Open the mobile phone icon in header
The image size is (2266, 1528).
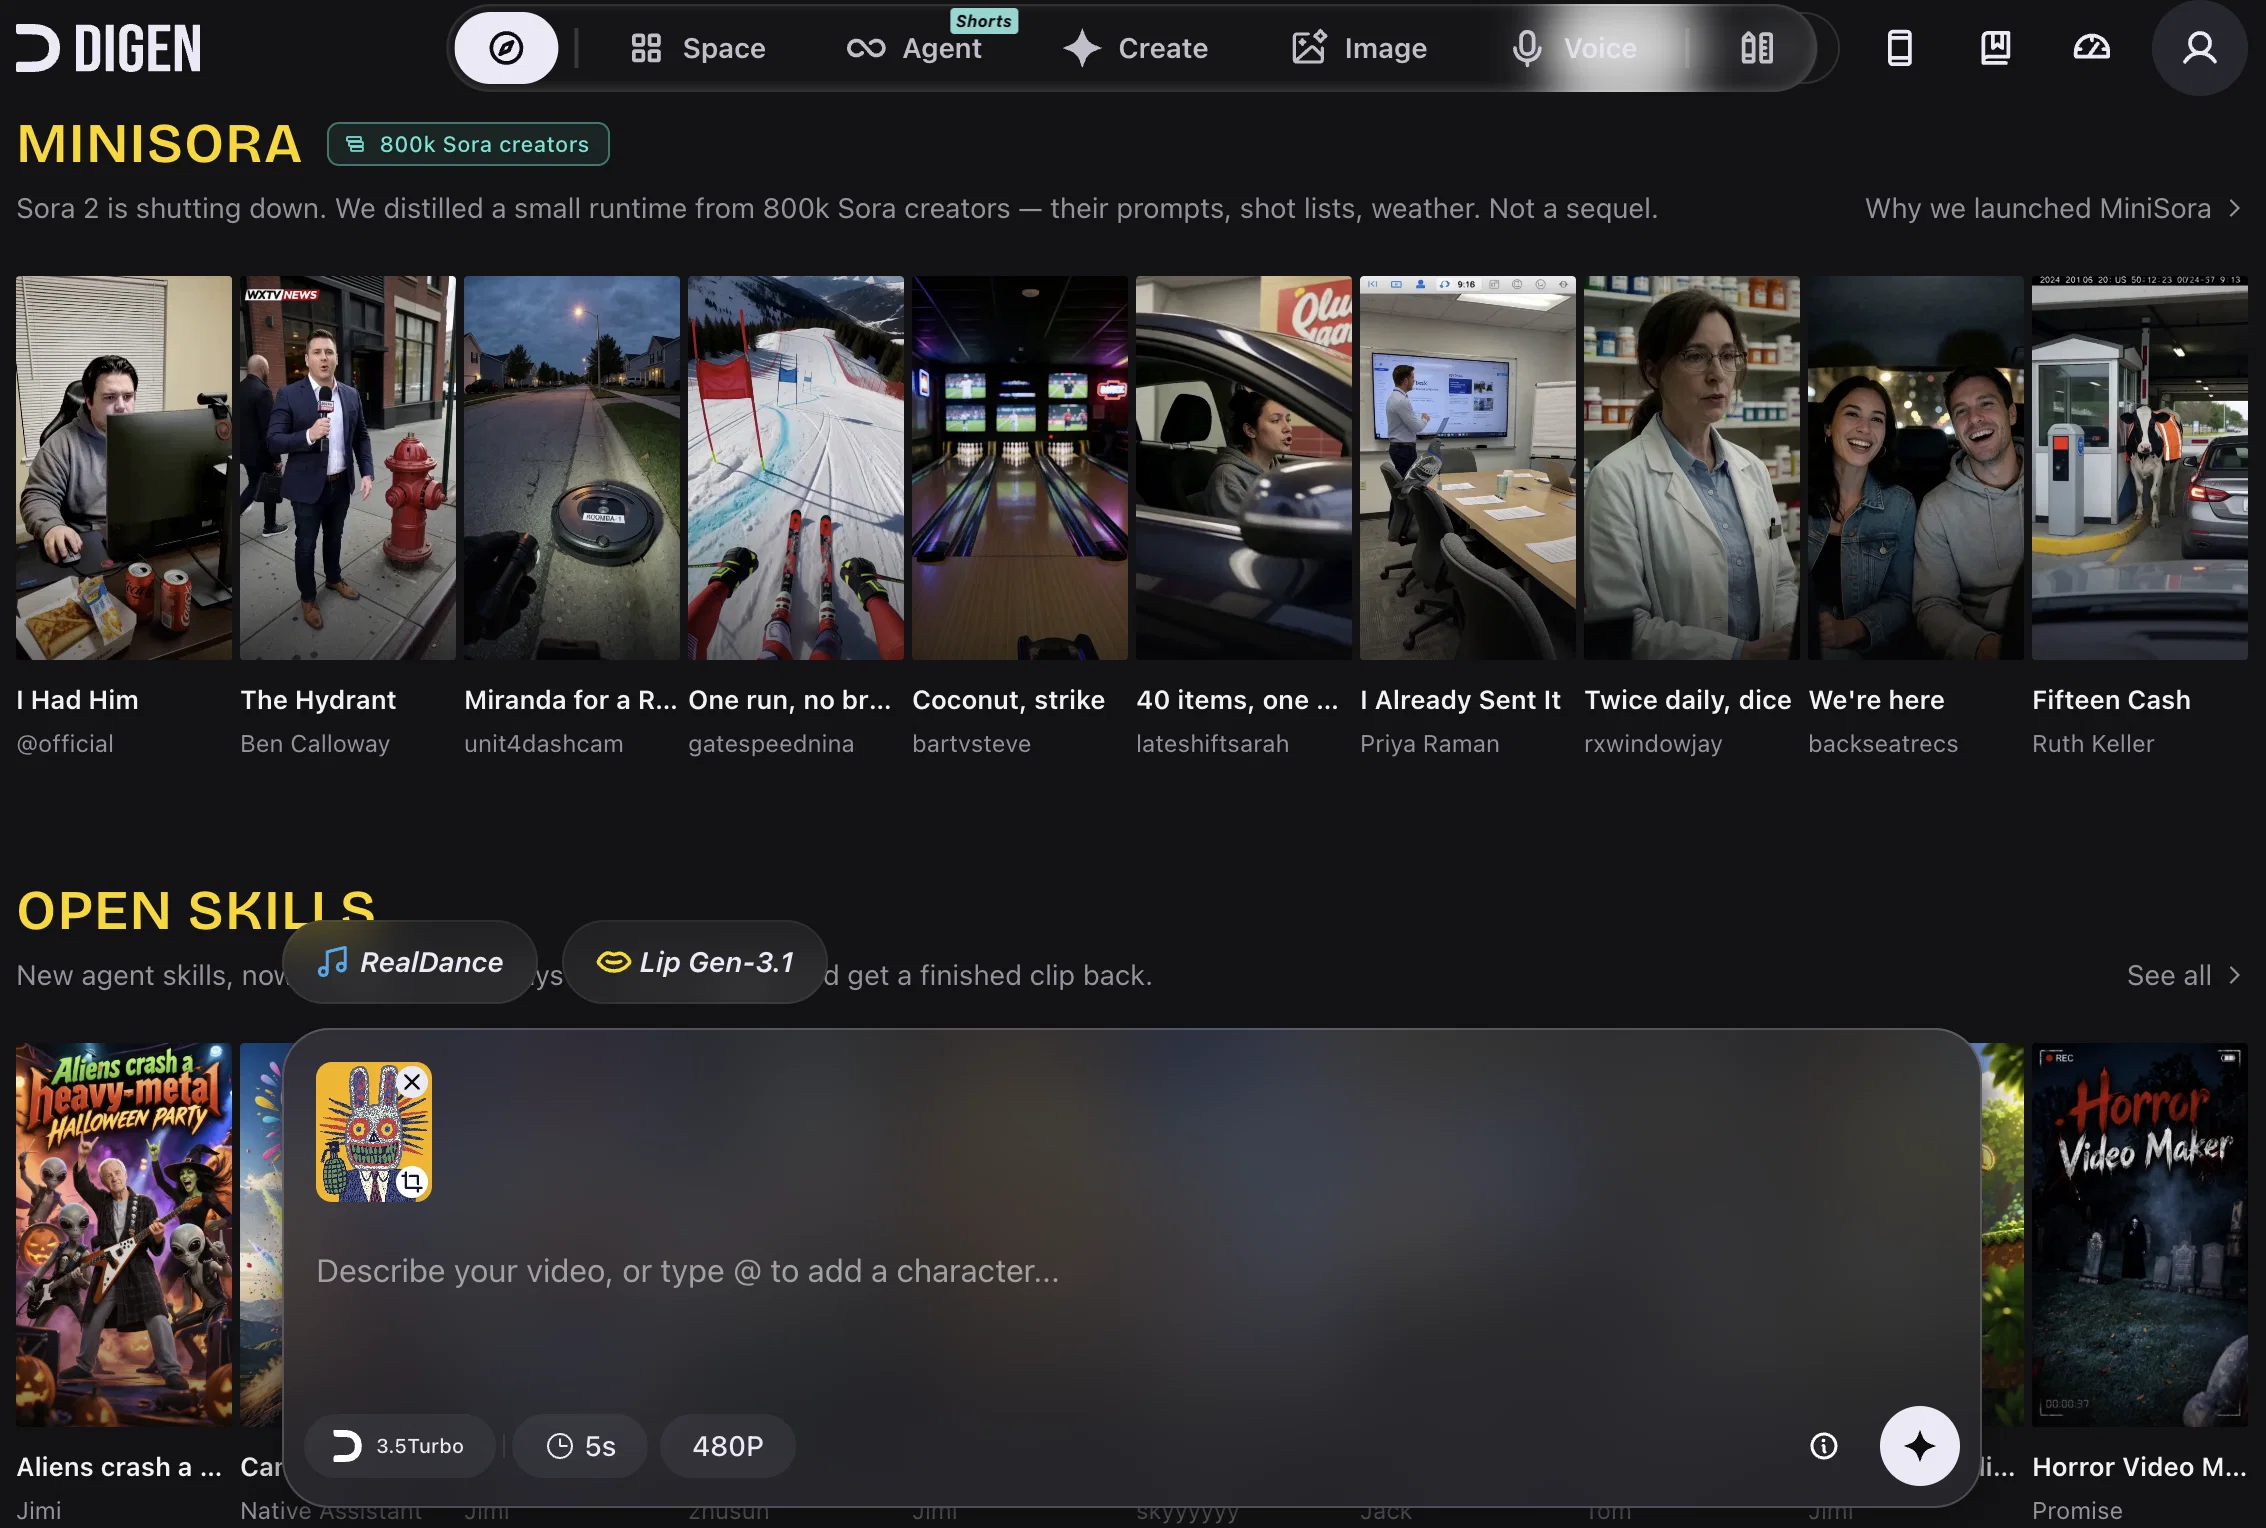[1899, 48]
